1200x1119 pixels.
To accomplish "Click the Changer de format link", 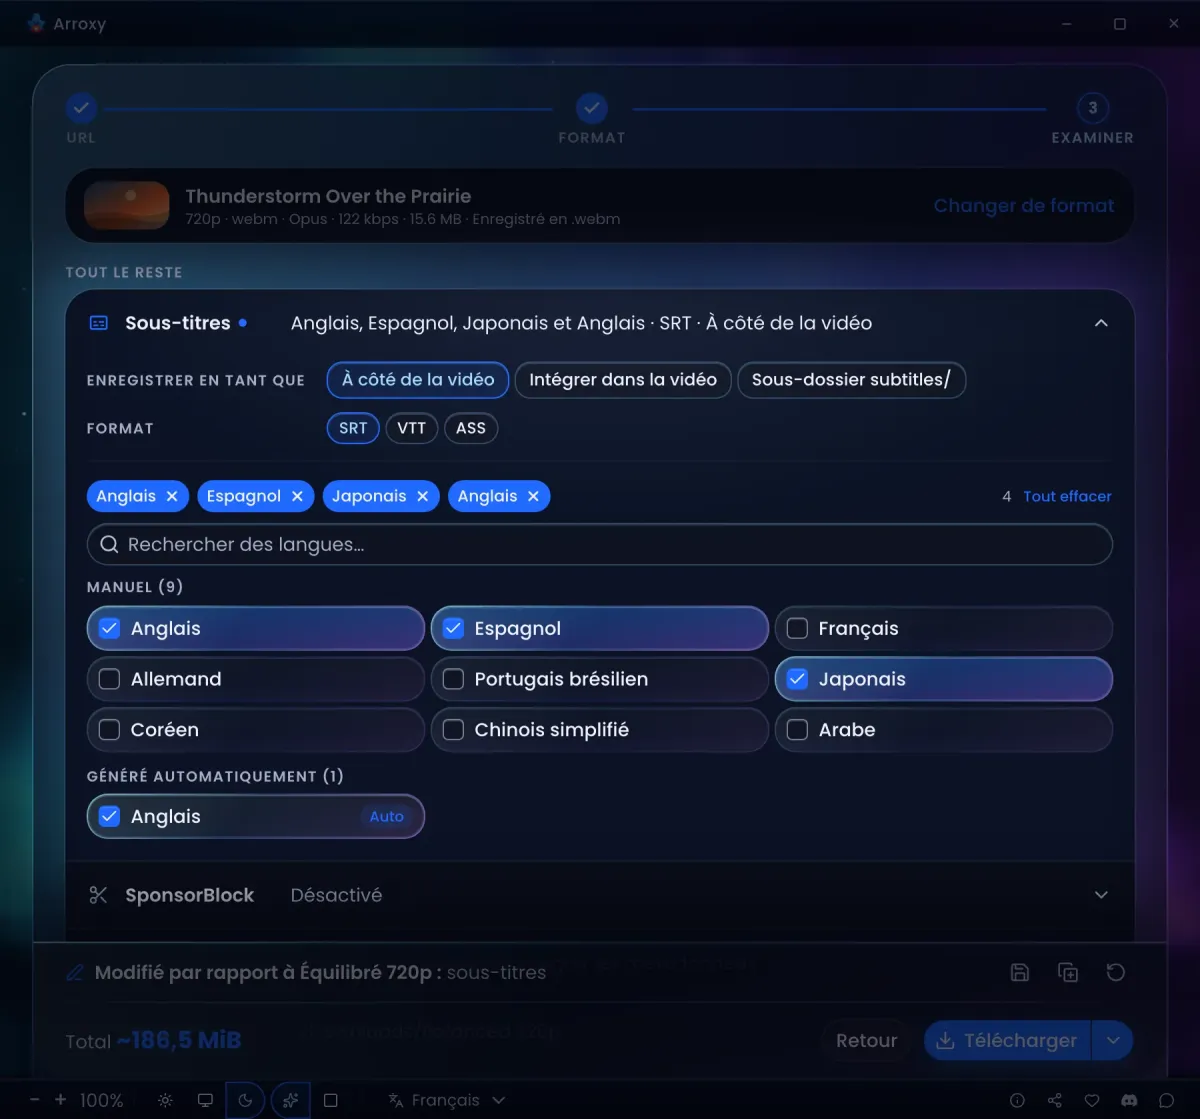I will pos(1024,206).
